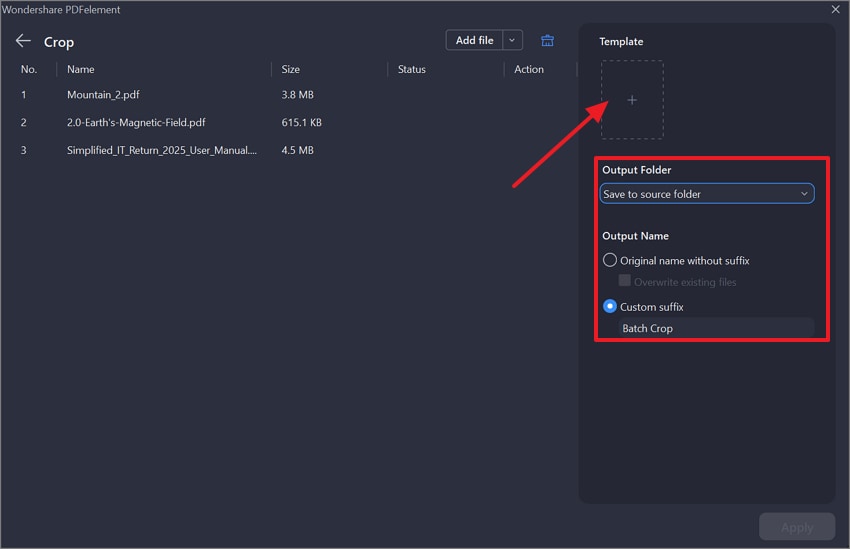Click the Size column header
The image size is (850, 549).
291,69
